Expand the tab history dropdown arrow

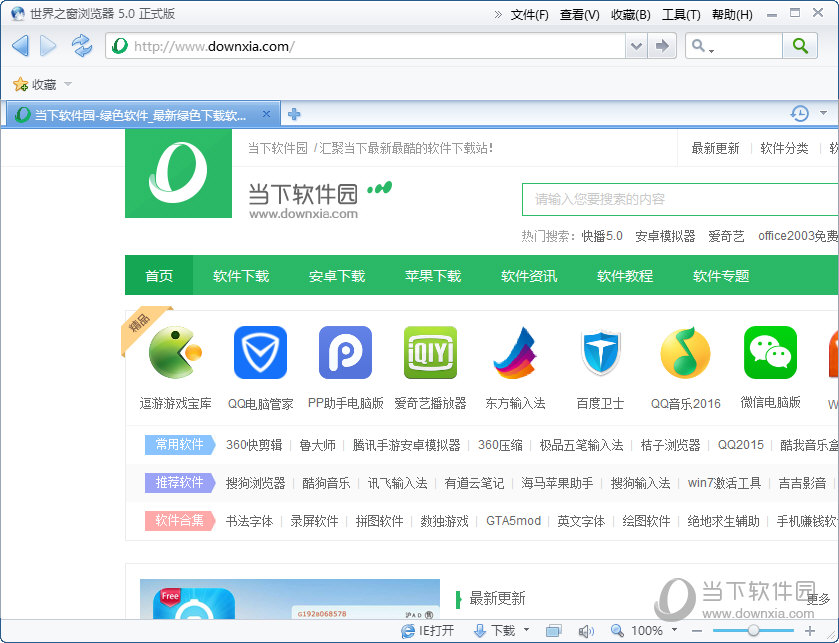823,113
